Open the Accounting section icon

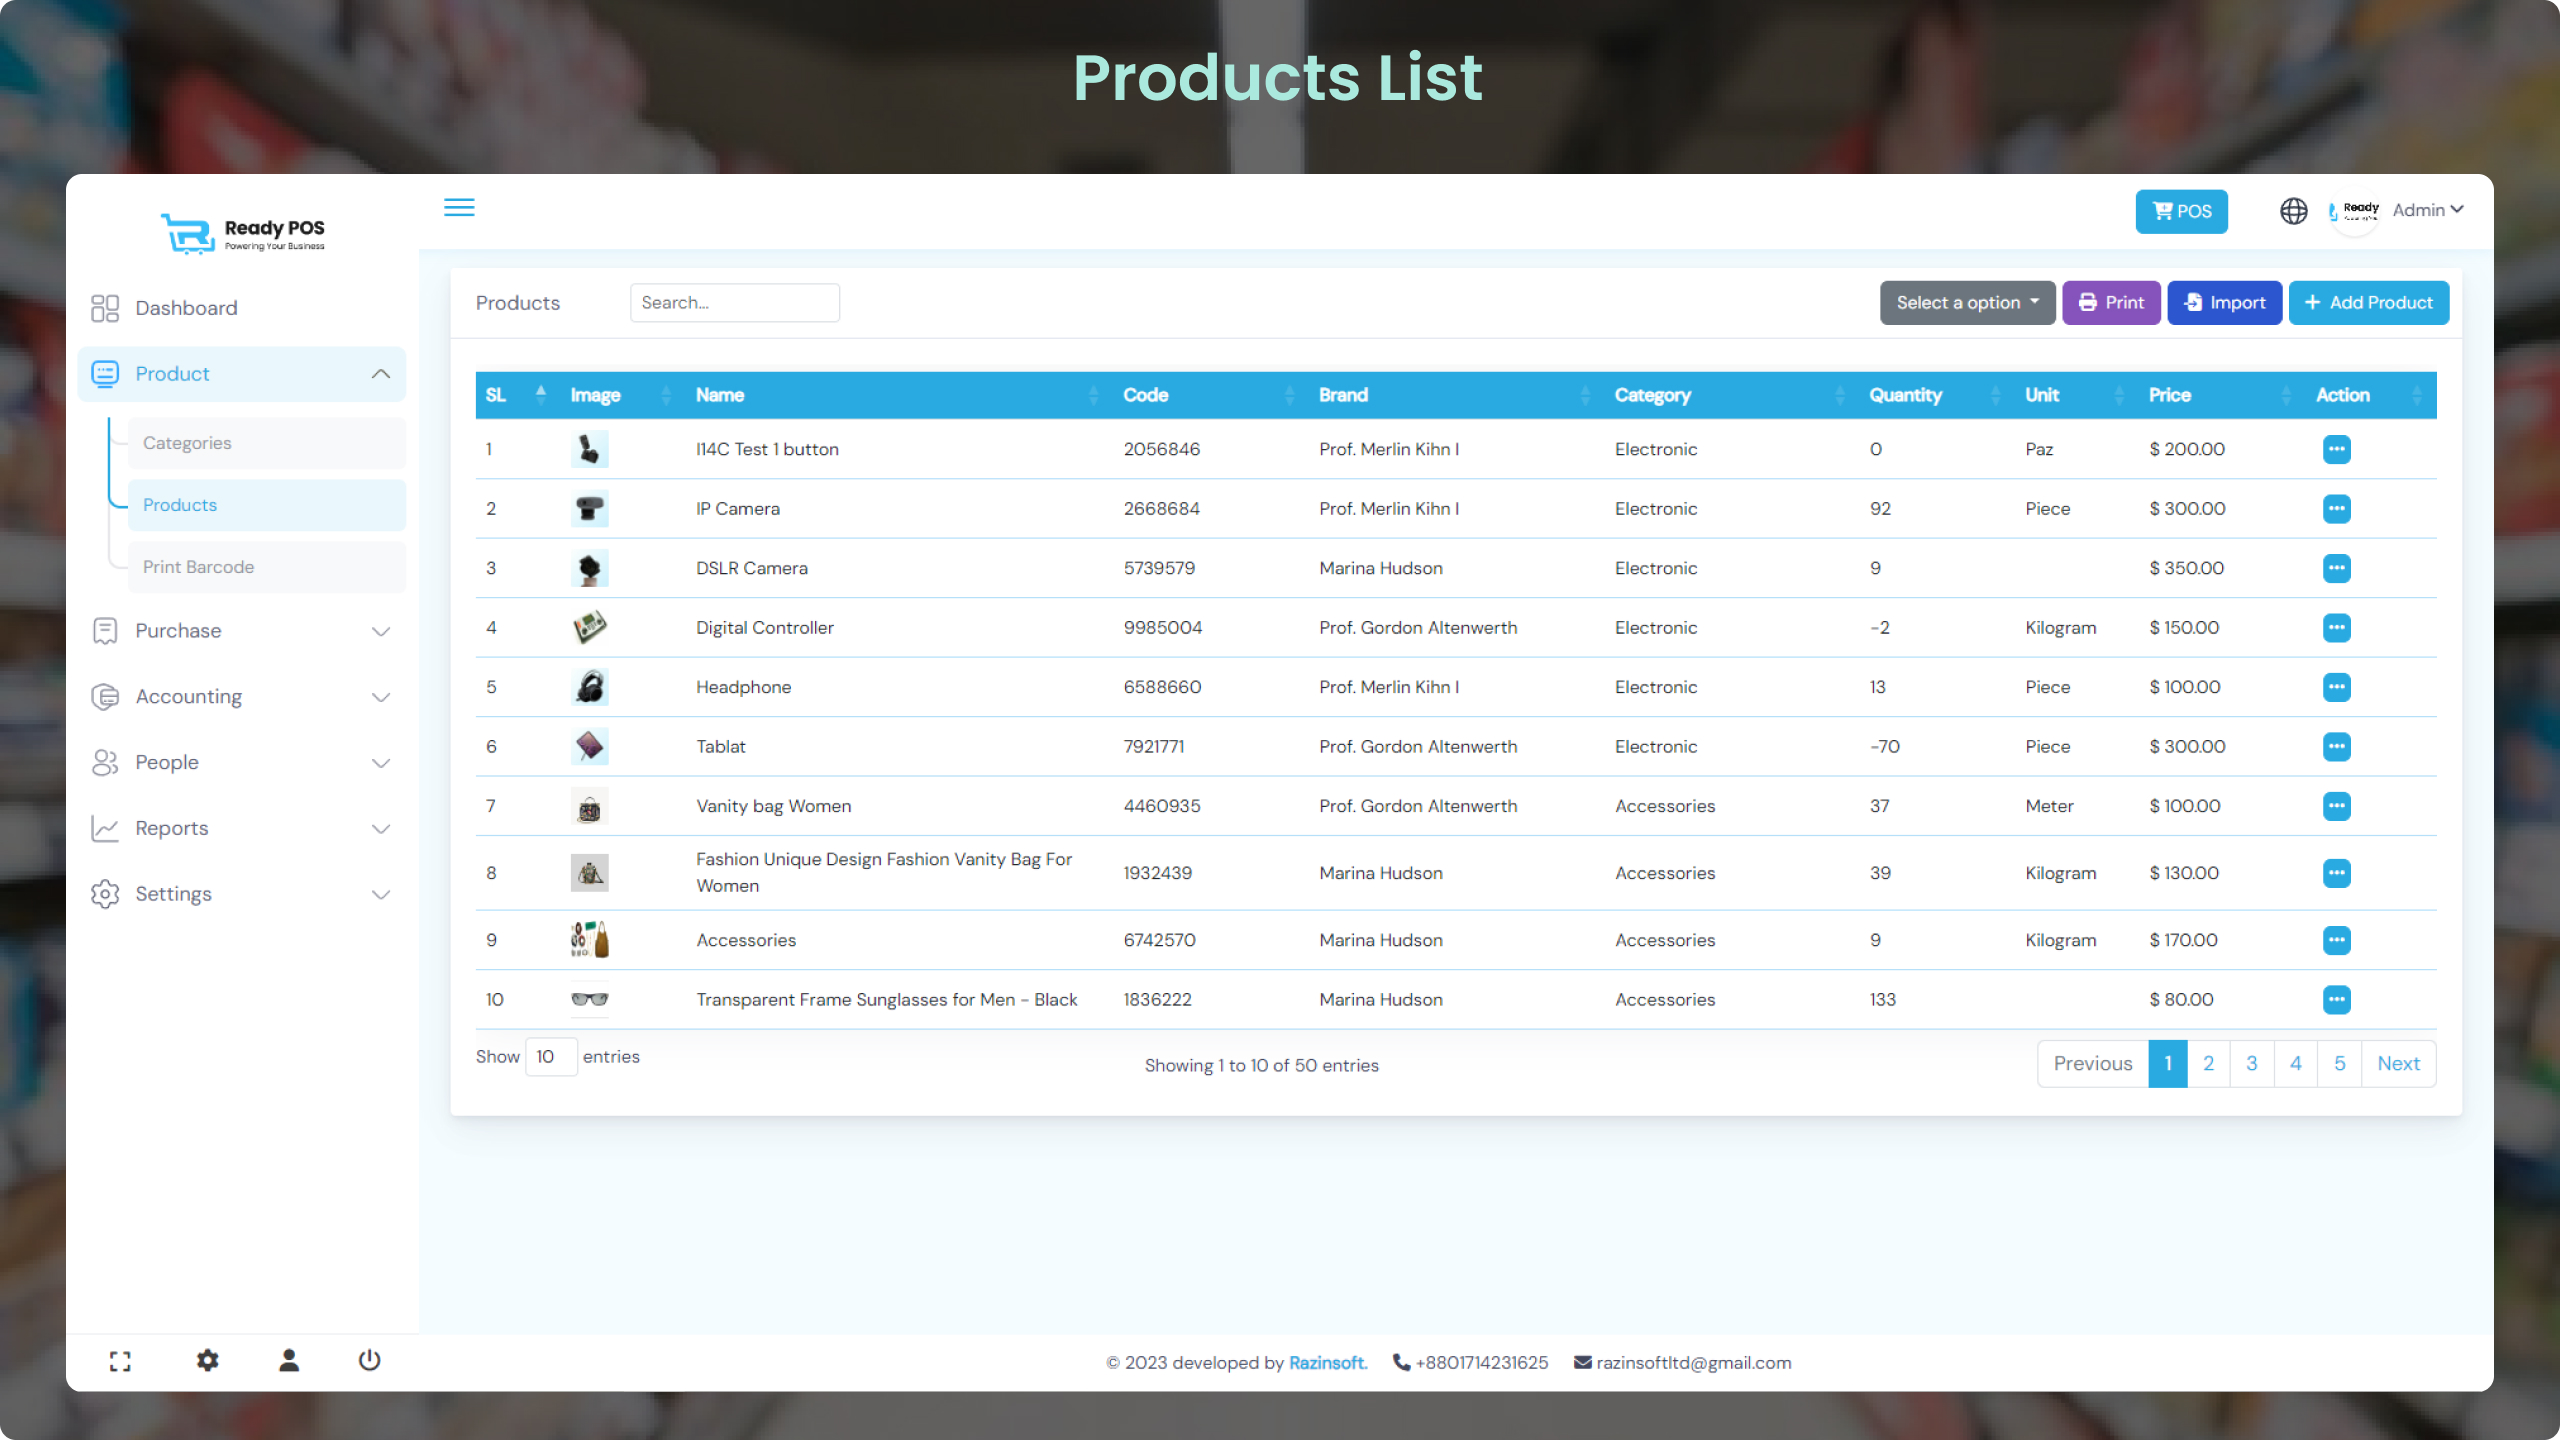pyautogui.click(x=105, y=696)
